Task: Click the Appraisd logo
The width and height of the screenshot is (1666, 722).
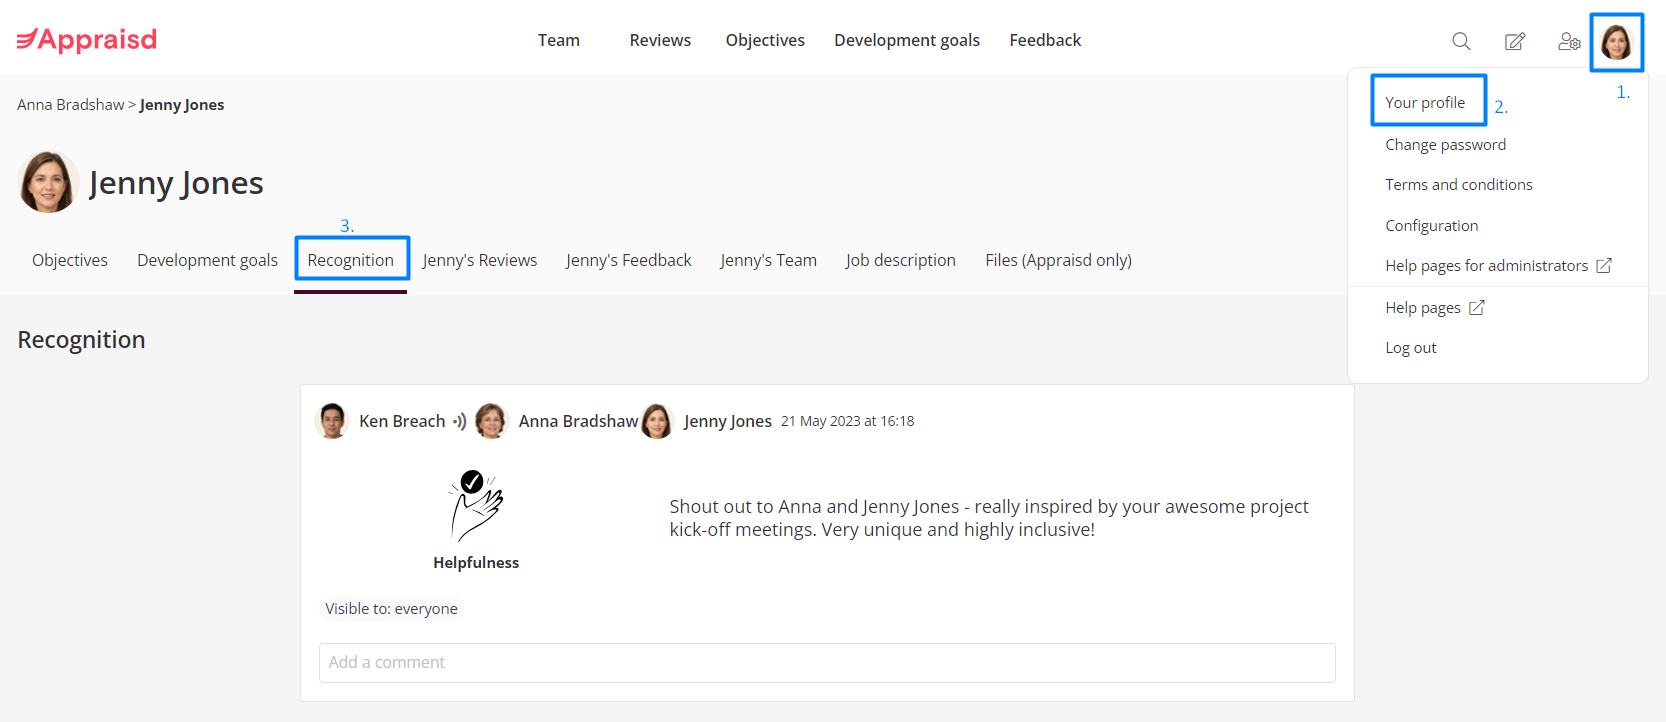Action: pos(87,40)
